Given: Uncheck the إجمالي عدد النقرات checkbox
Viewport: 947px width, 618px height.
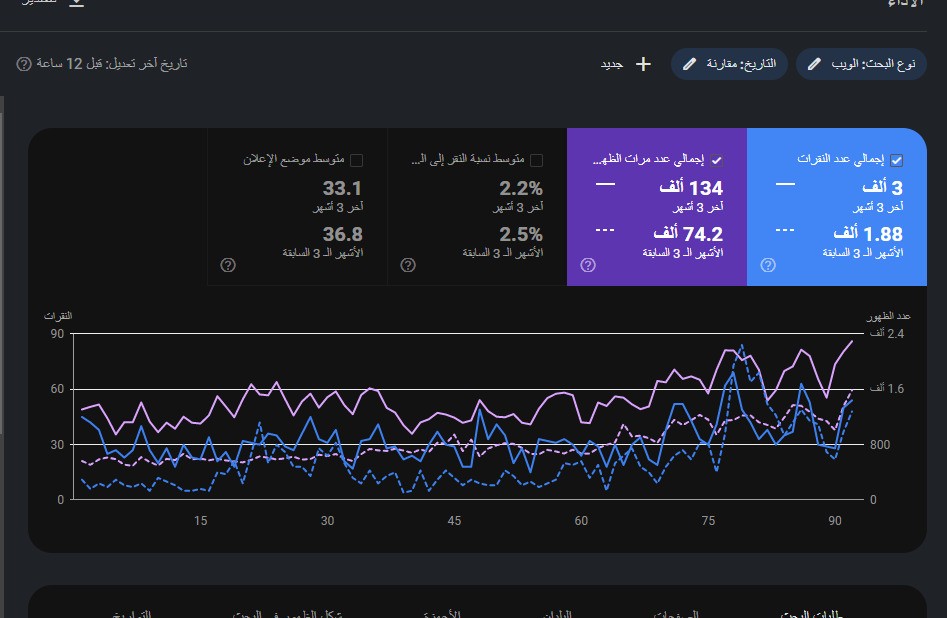Looking at the screenshot, I should click(896, 160).
